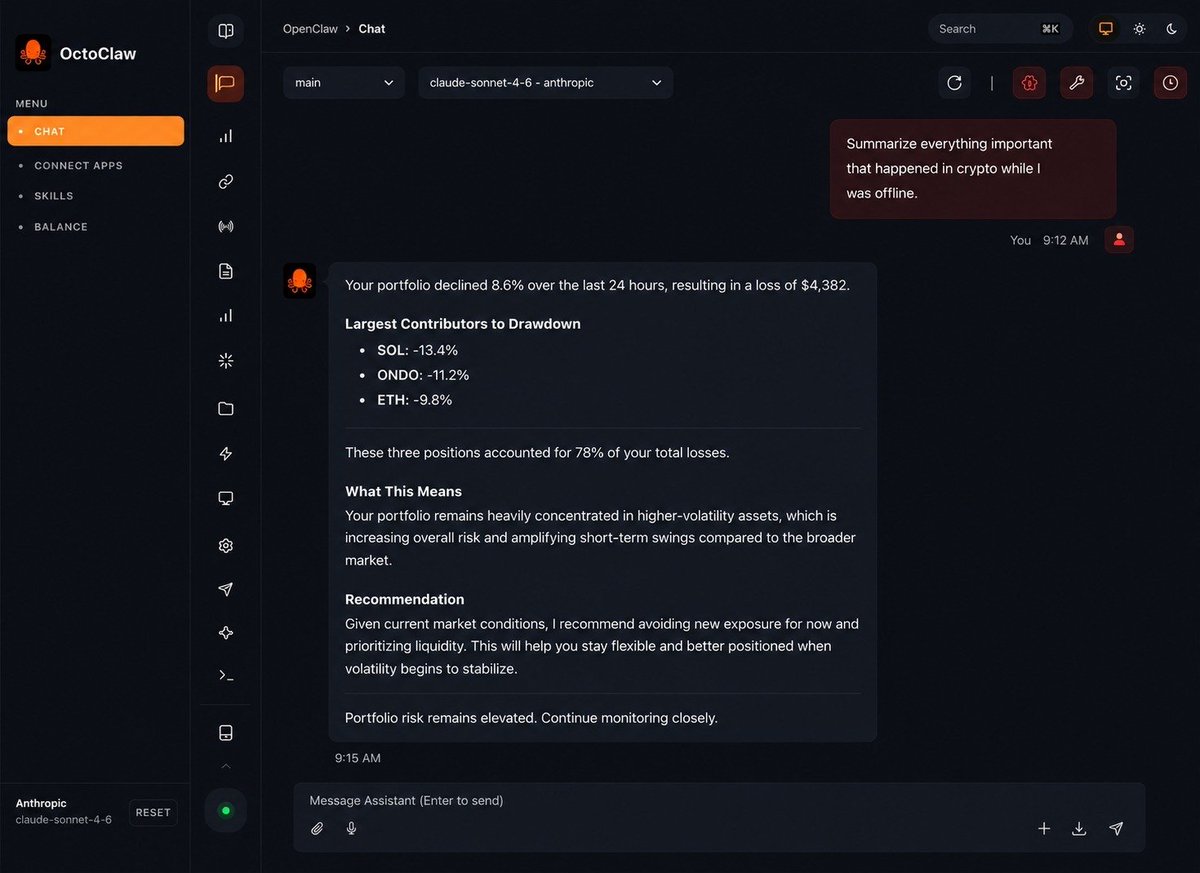Screen dimensions: 1200x873
Task: Switch to dark theme moon icon
Action: pos(1171,29)
